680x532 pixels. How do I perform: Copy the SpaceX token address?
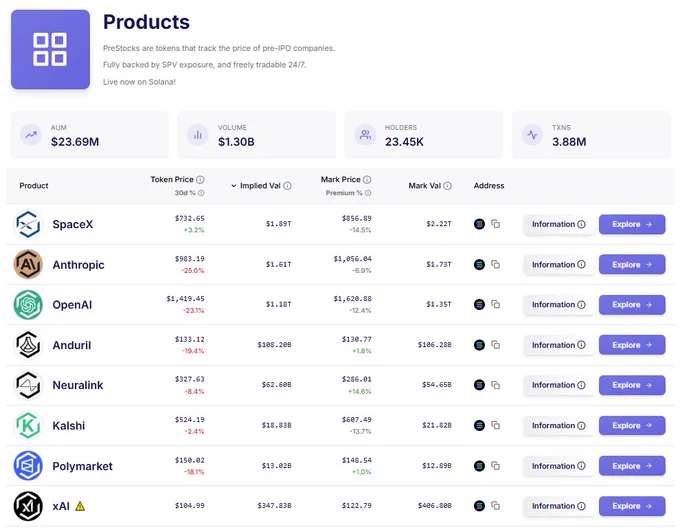click(495, 224)
